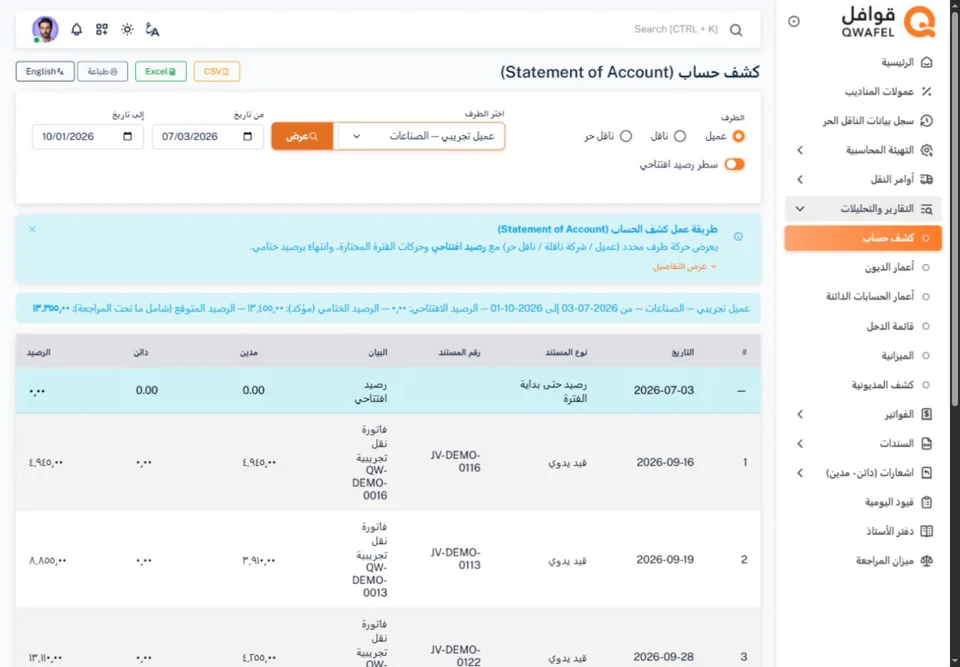The height and width of the screenshot is (667, 960).
Task: Select the ناقل radio button
Action: click(680, 137)
